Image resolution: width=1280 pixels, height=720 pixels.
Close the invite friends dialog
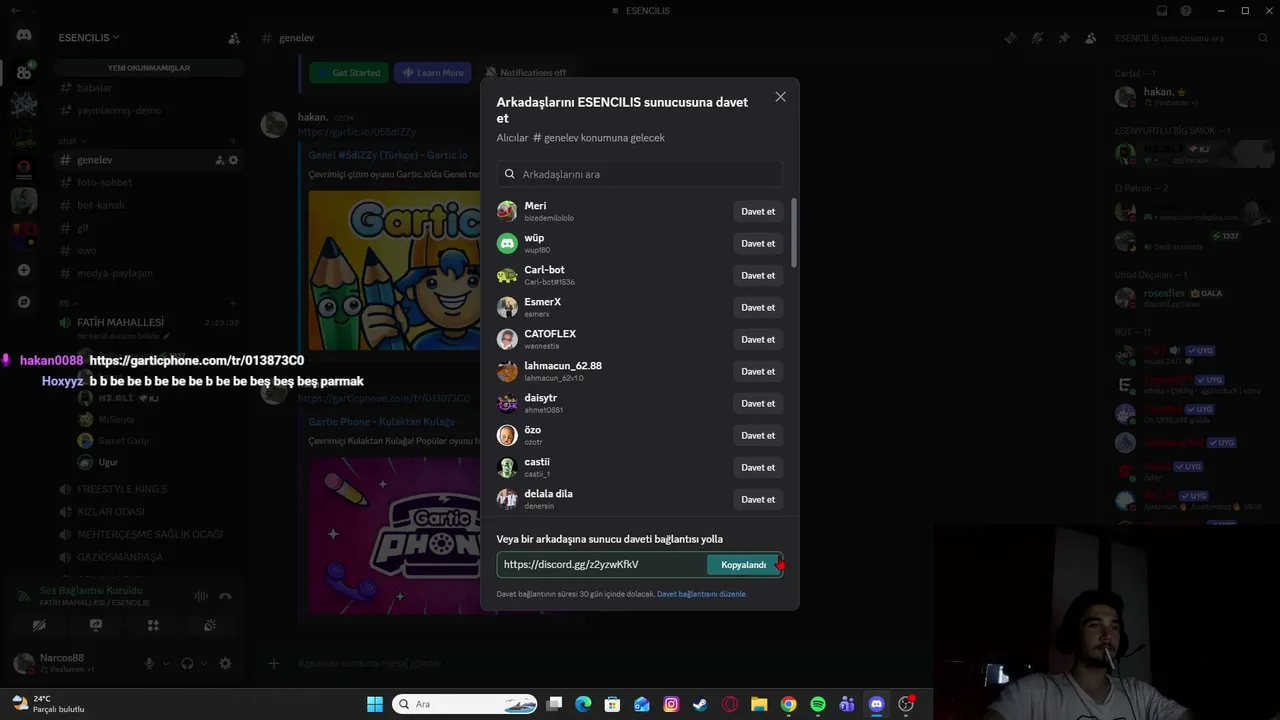(780, 97)
